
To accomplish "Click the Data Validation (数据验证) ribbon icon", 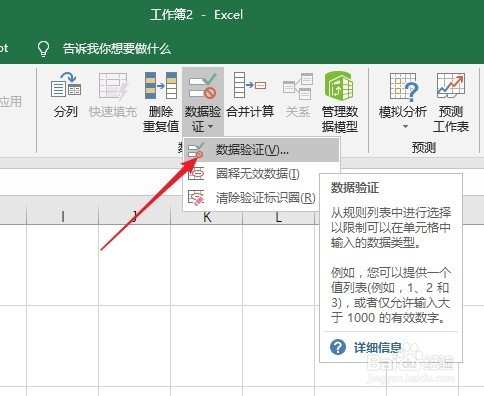I will [x=202, y=86].
